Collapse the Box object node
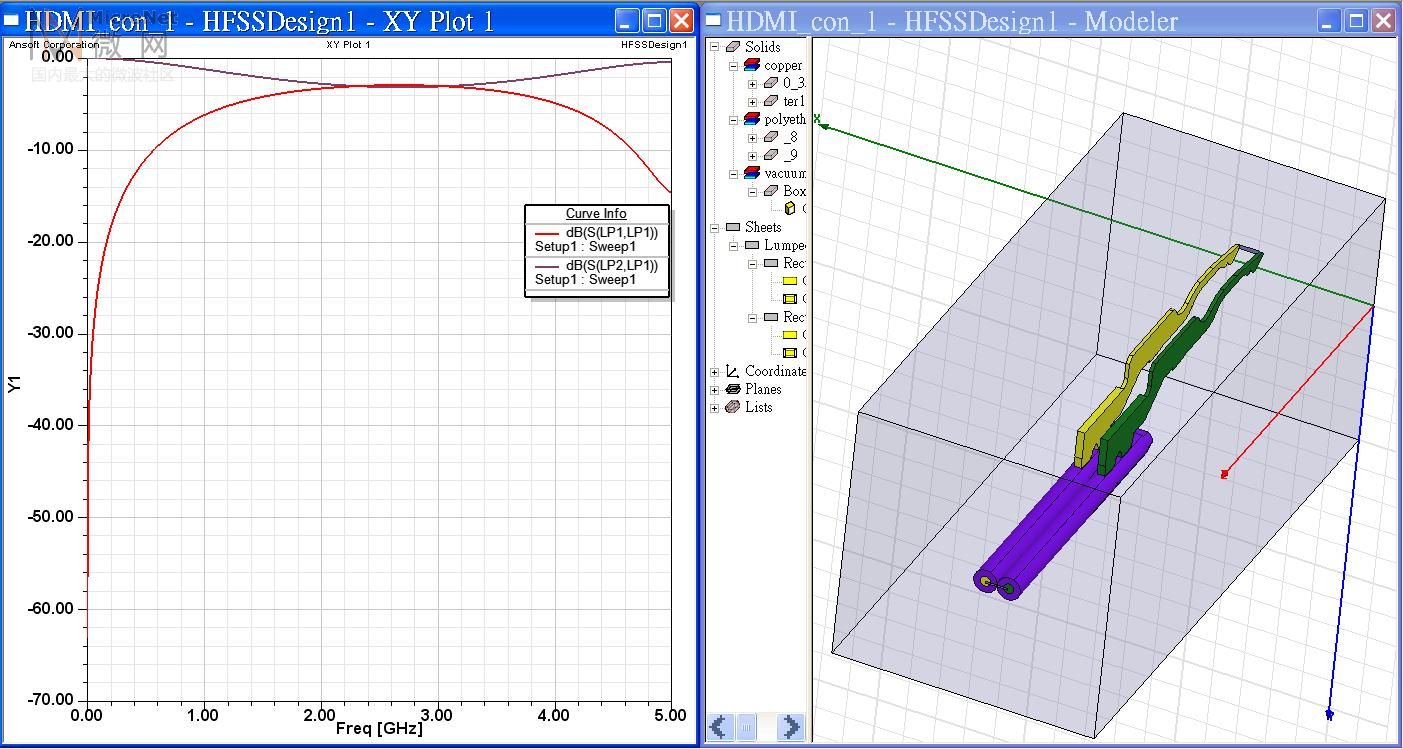The height and width of the screenshot is (749, 1403). (x=752, y=192)
